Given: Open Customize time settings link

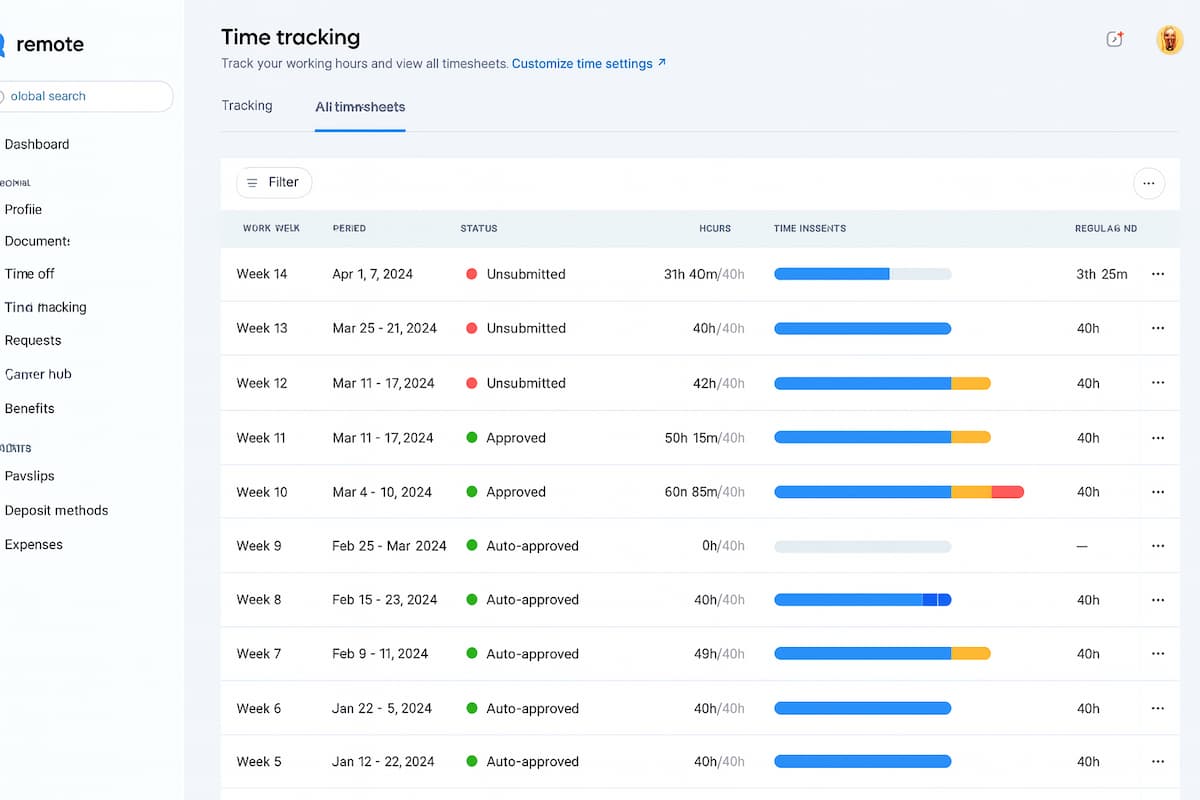Looking at the screenshot, I should [x=588, y=64].
